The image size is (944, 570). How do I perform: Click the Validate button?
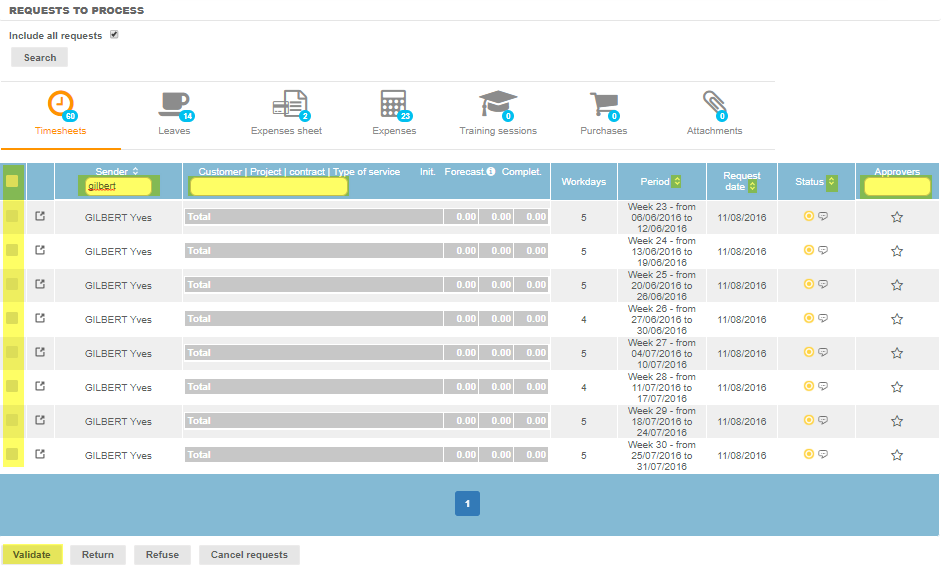pos(32,555)
